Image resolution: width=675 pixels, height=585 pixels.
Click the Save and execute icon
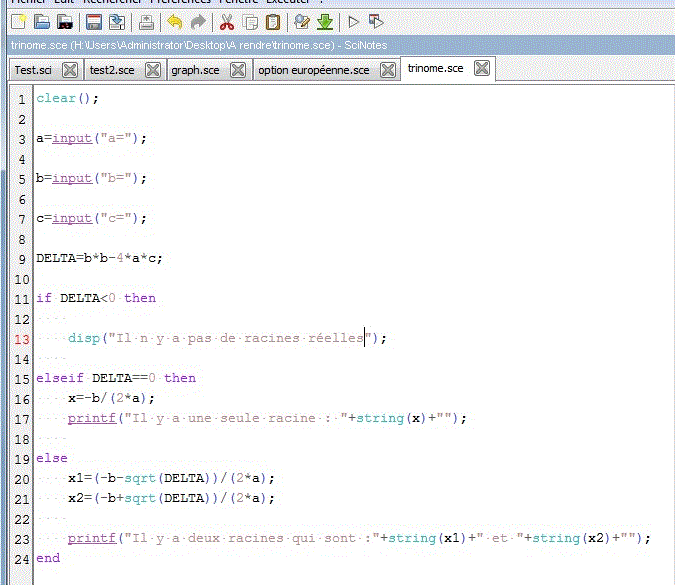pyautogui.click(x=376, y=21)
